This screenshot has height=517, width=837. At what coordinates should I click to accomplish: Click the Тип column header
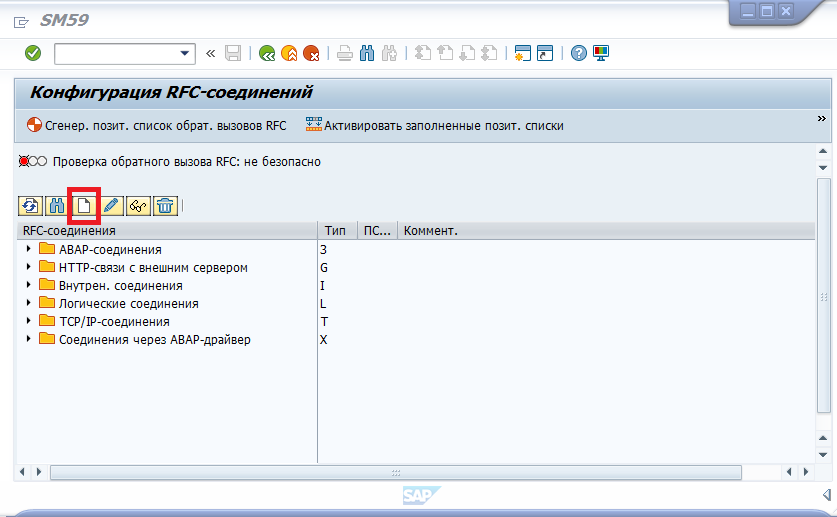pos(336,231)
